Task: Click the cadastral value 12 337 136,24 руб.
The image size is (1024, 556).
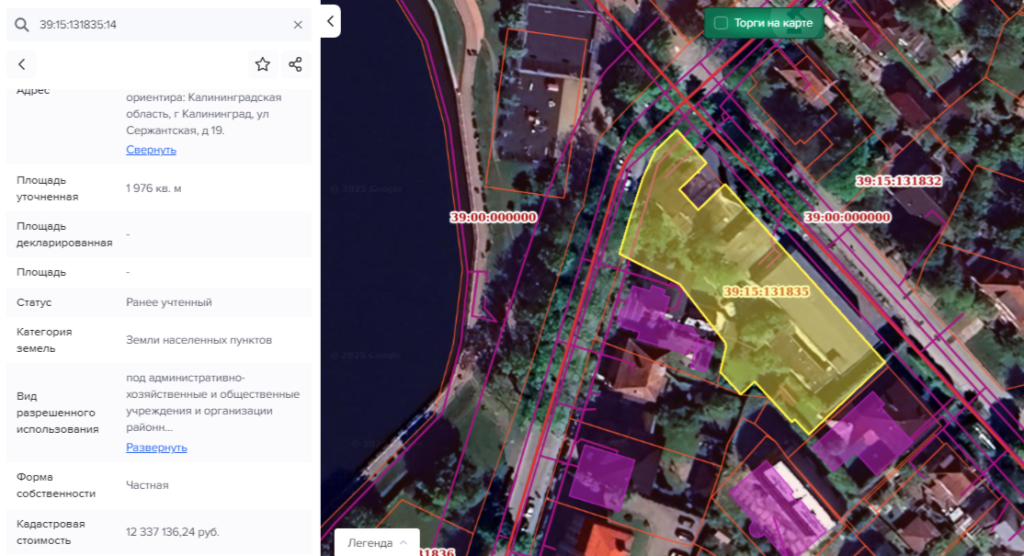Action: coord(172,532)
